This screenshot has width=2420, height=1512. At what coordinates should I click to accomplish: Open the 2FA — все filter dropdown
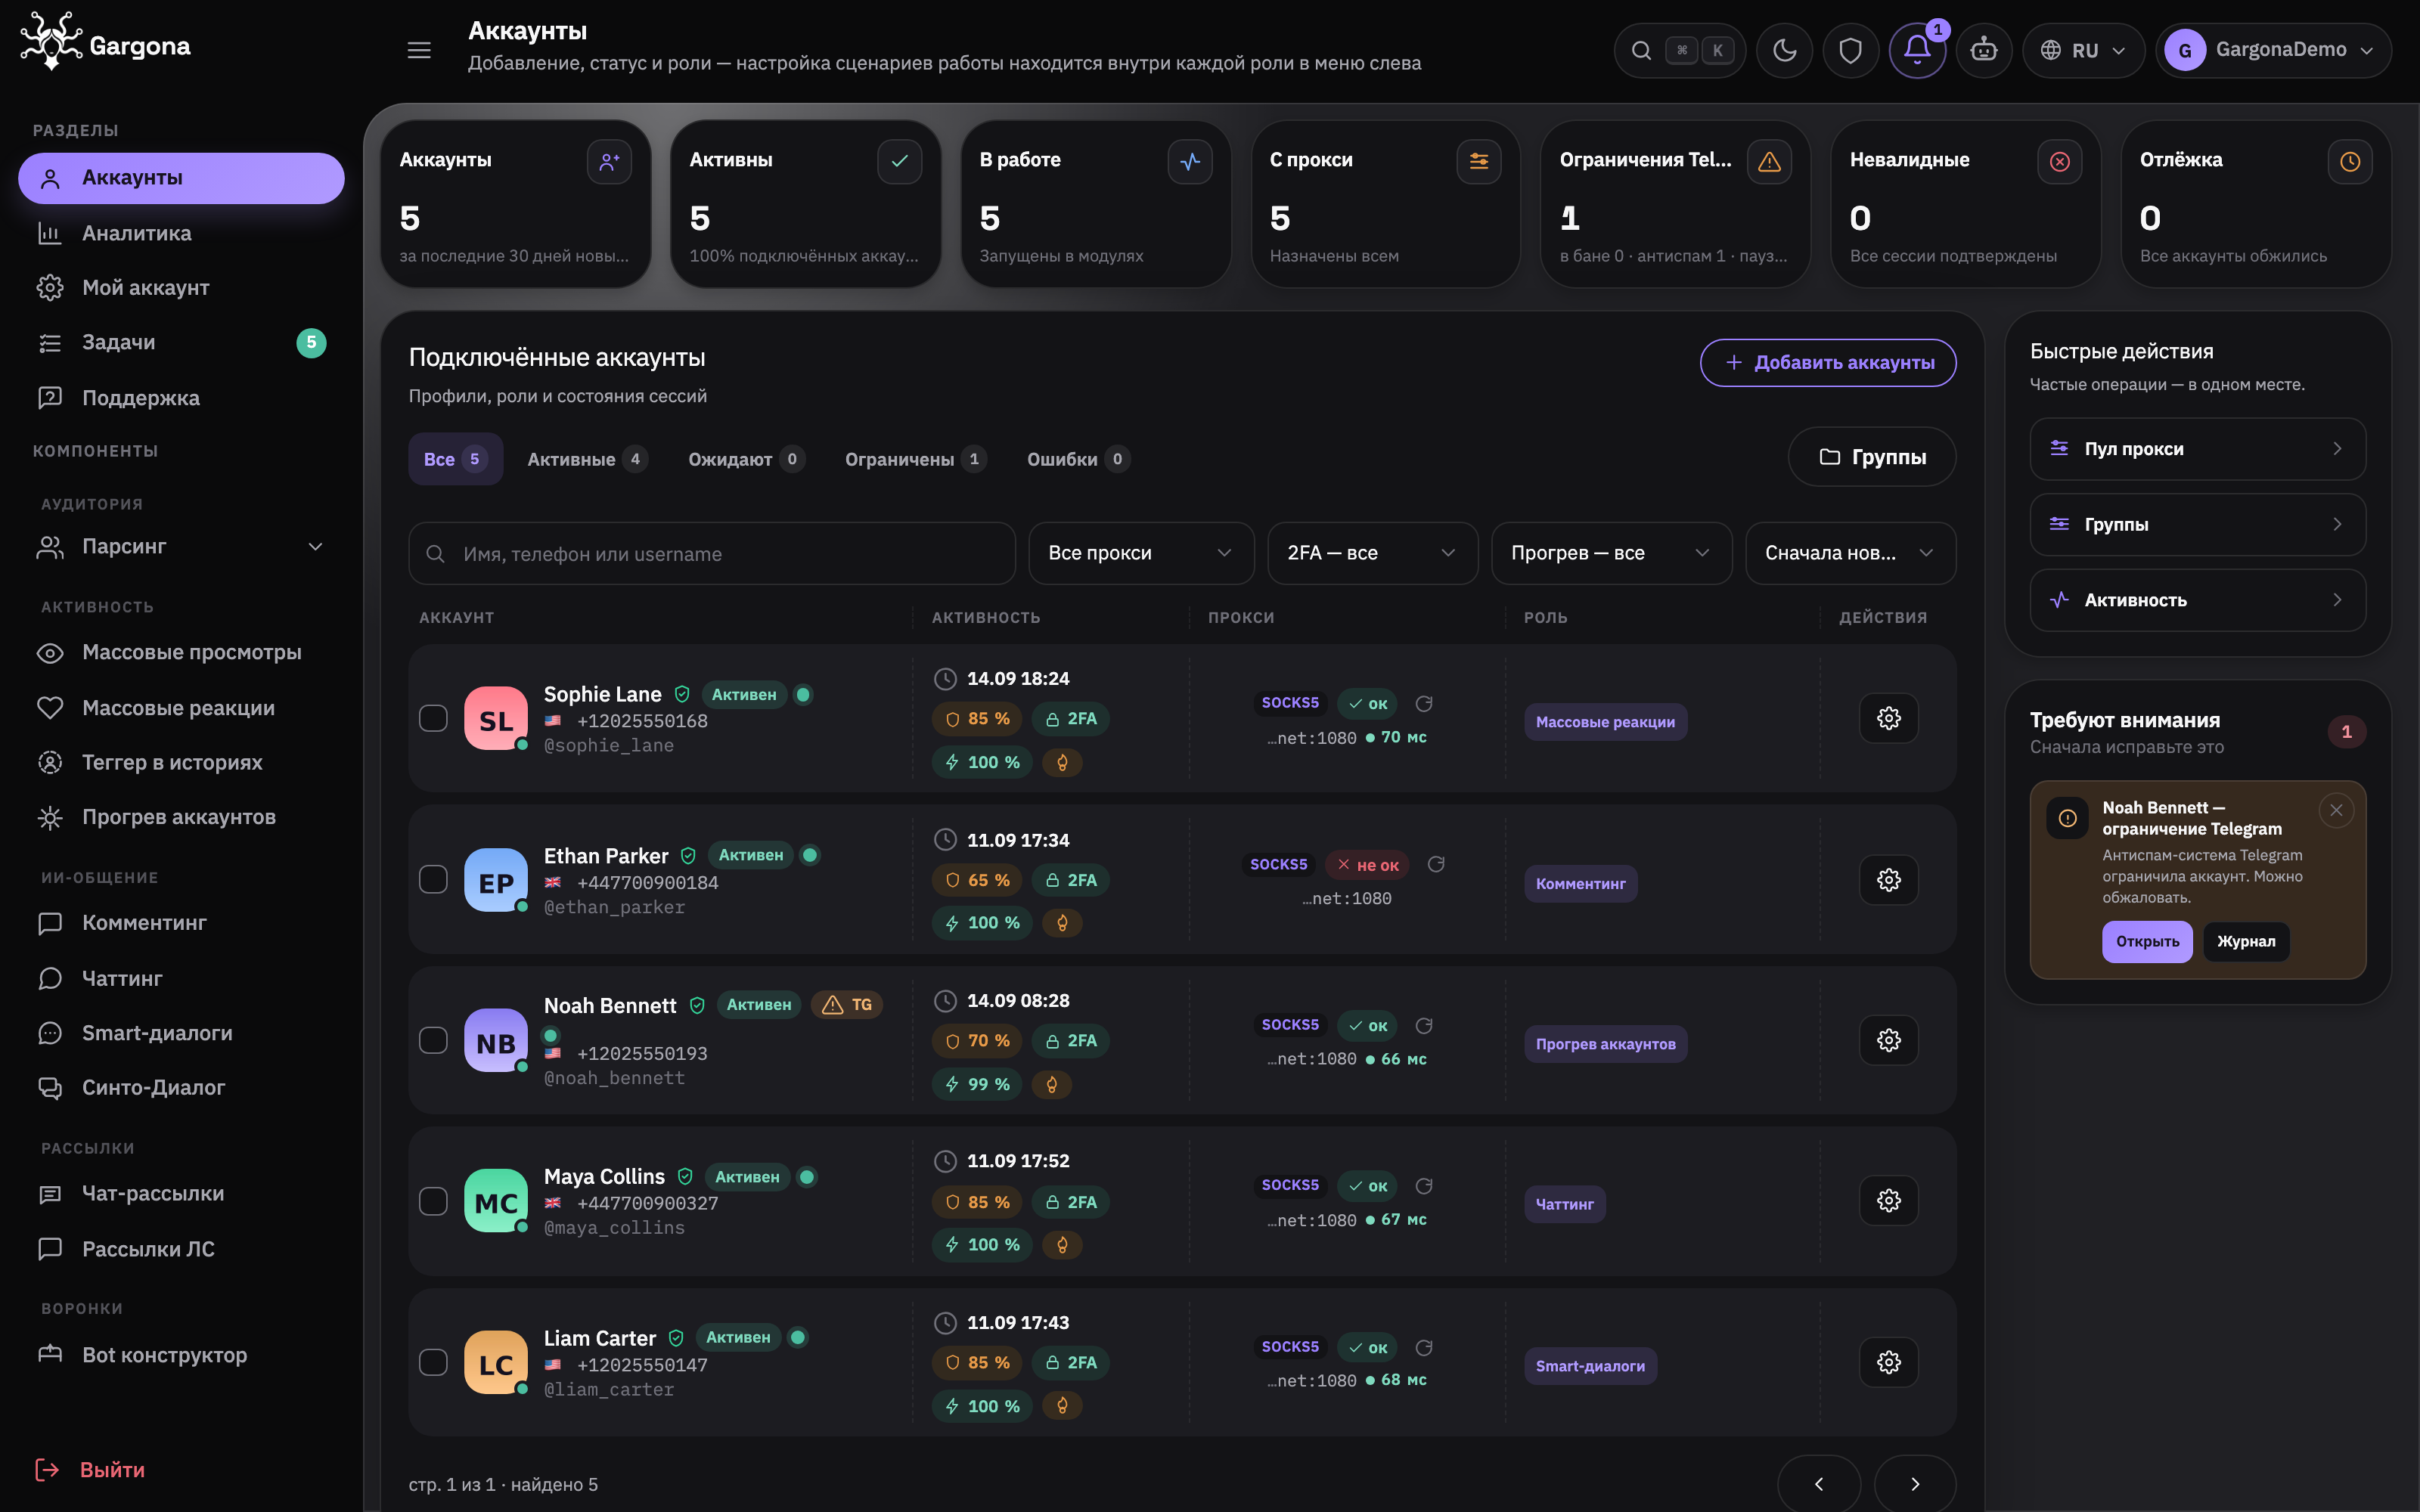[x=1372, y=553]
